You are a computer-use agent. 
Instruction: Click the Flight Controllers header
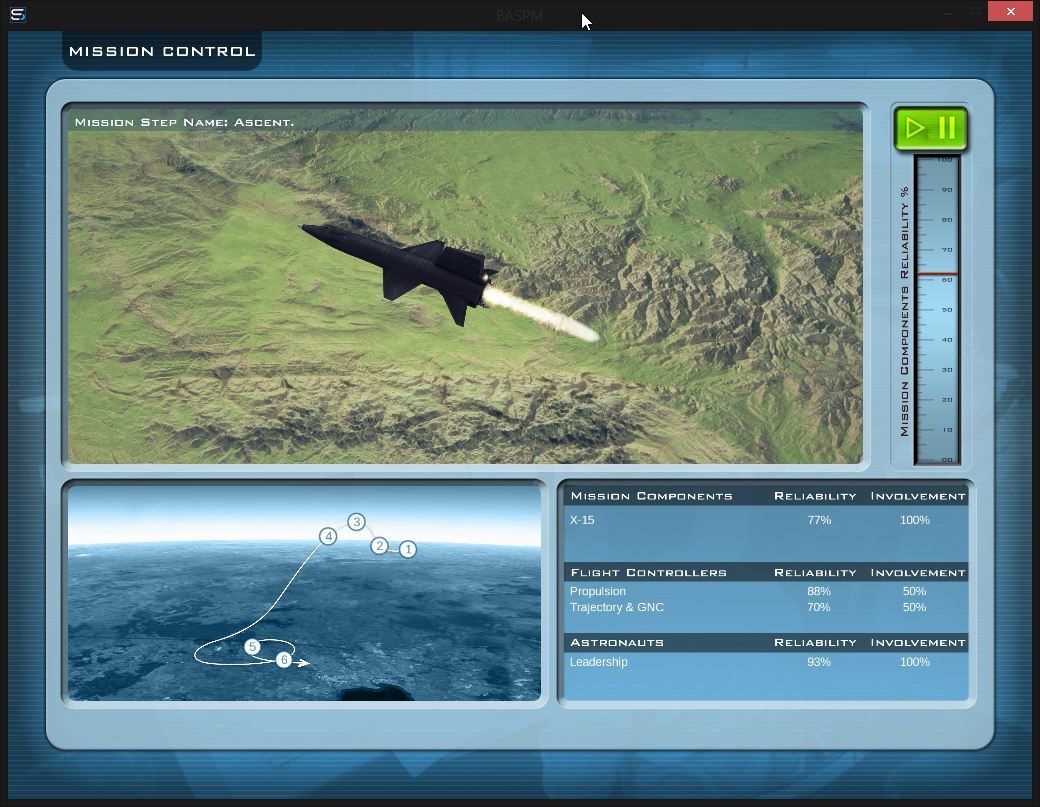click(649, 572)
